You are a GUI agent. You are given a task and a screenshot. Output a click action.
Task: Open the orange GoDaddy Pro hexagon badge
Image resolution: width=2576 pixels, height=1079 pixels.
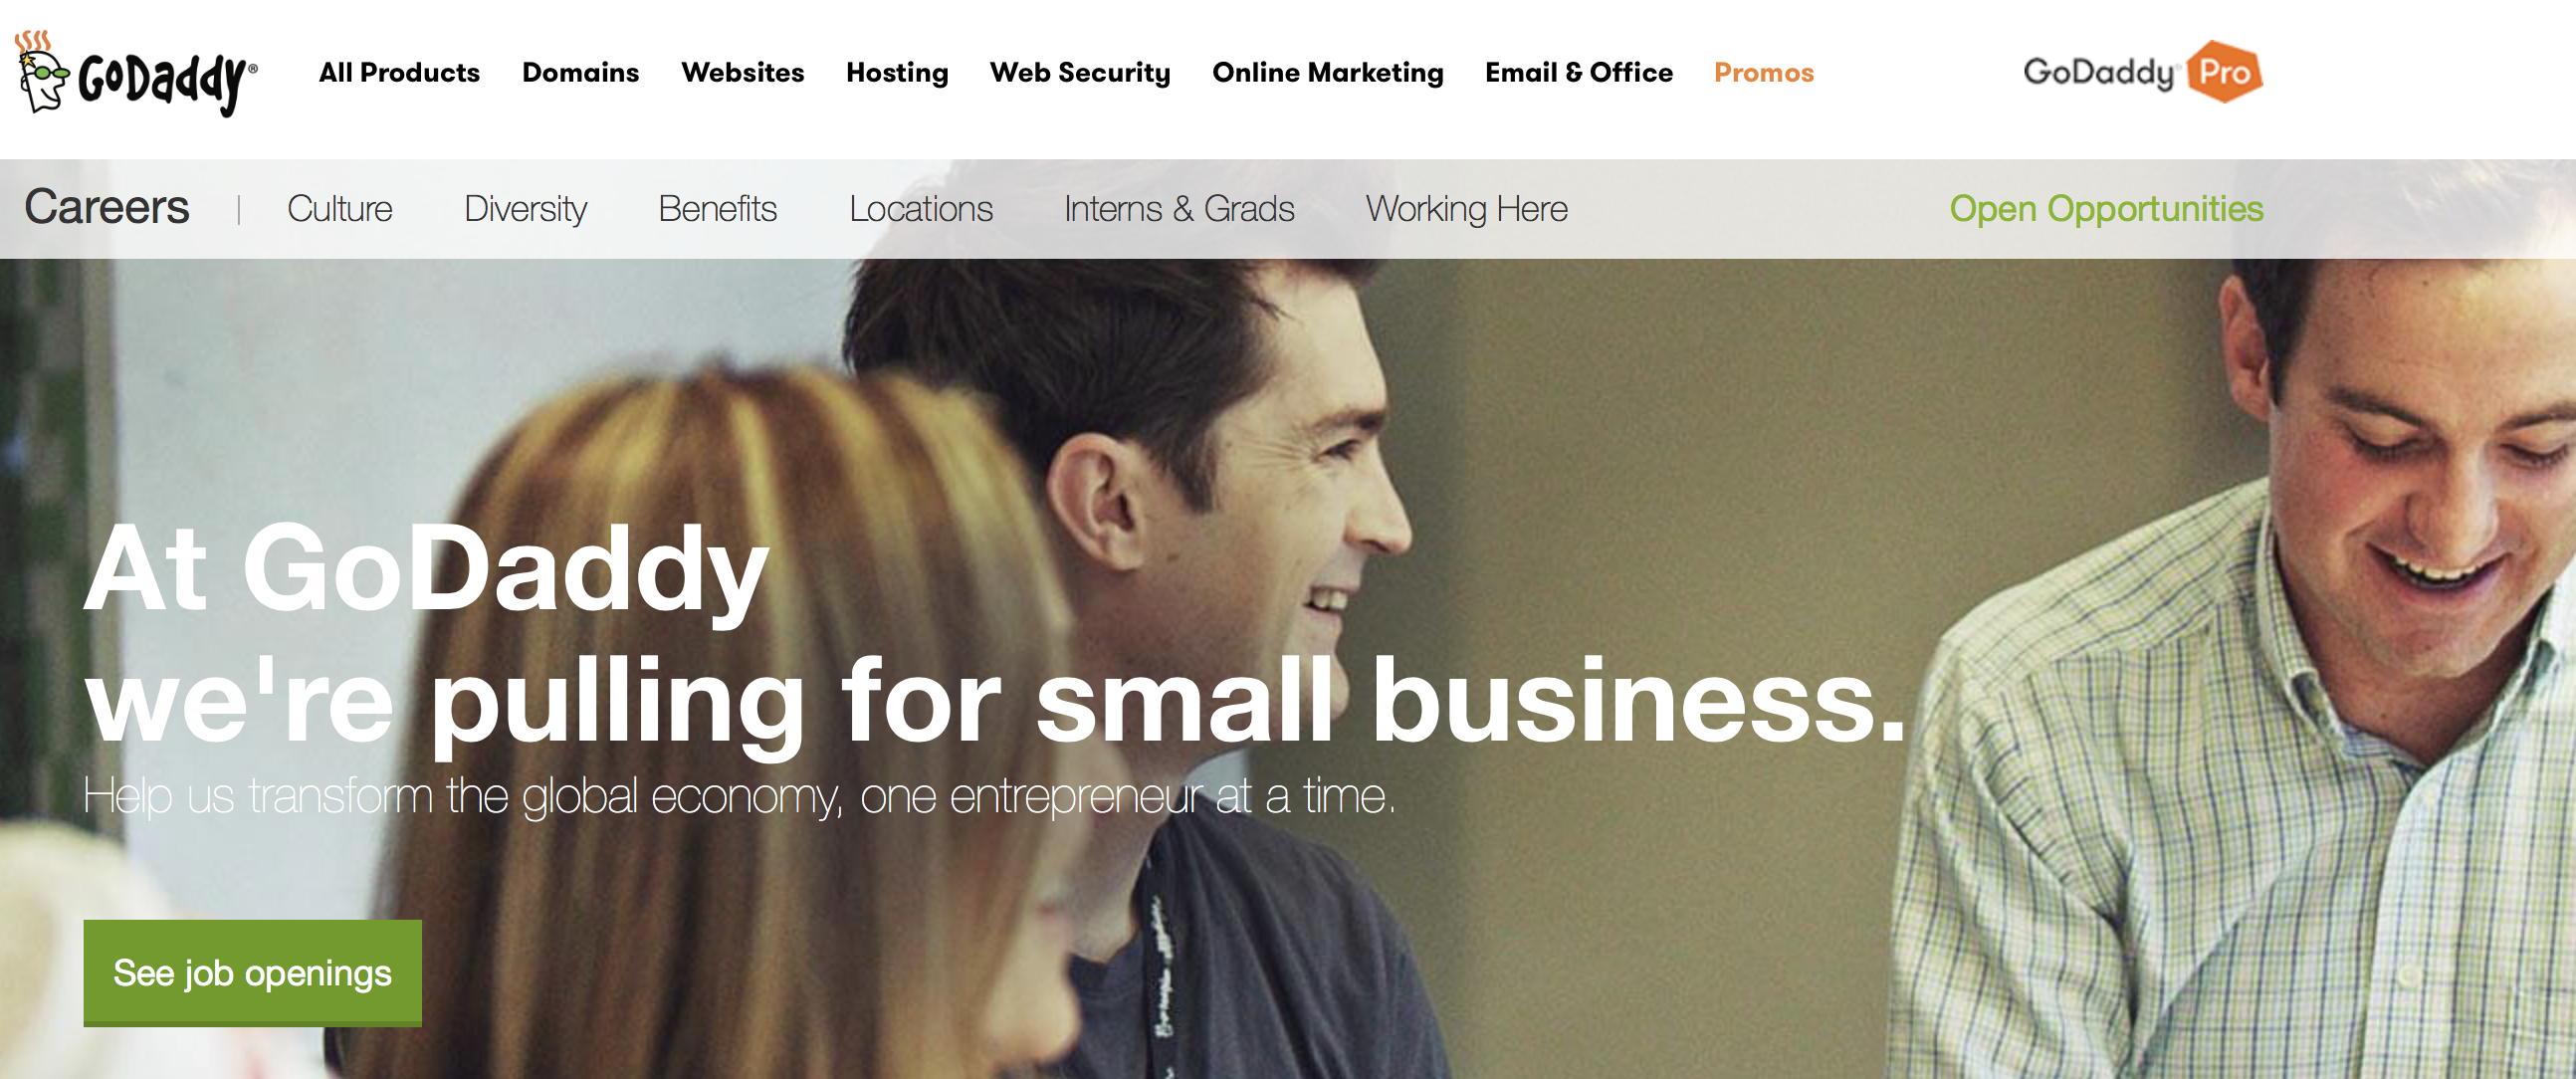(2224, 72)
